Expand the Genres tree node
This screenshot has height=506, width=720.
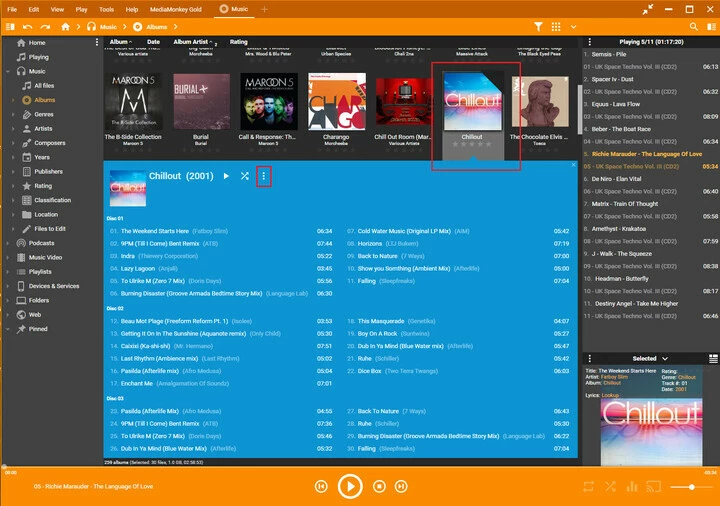[13, 114]
